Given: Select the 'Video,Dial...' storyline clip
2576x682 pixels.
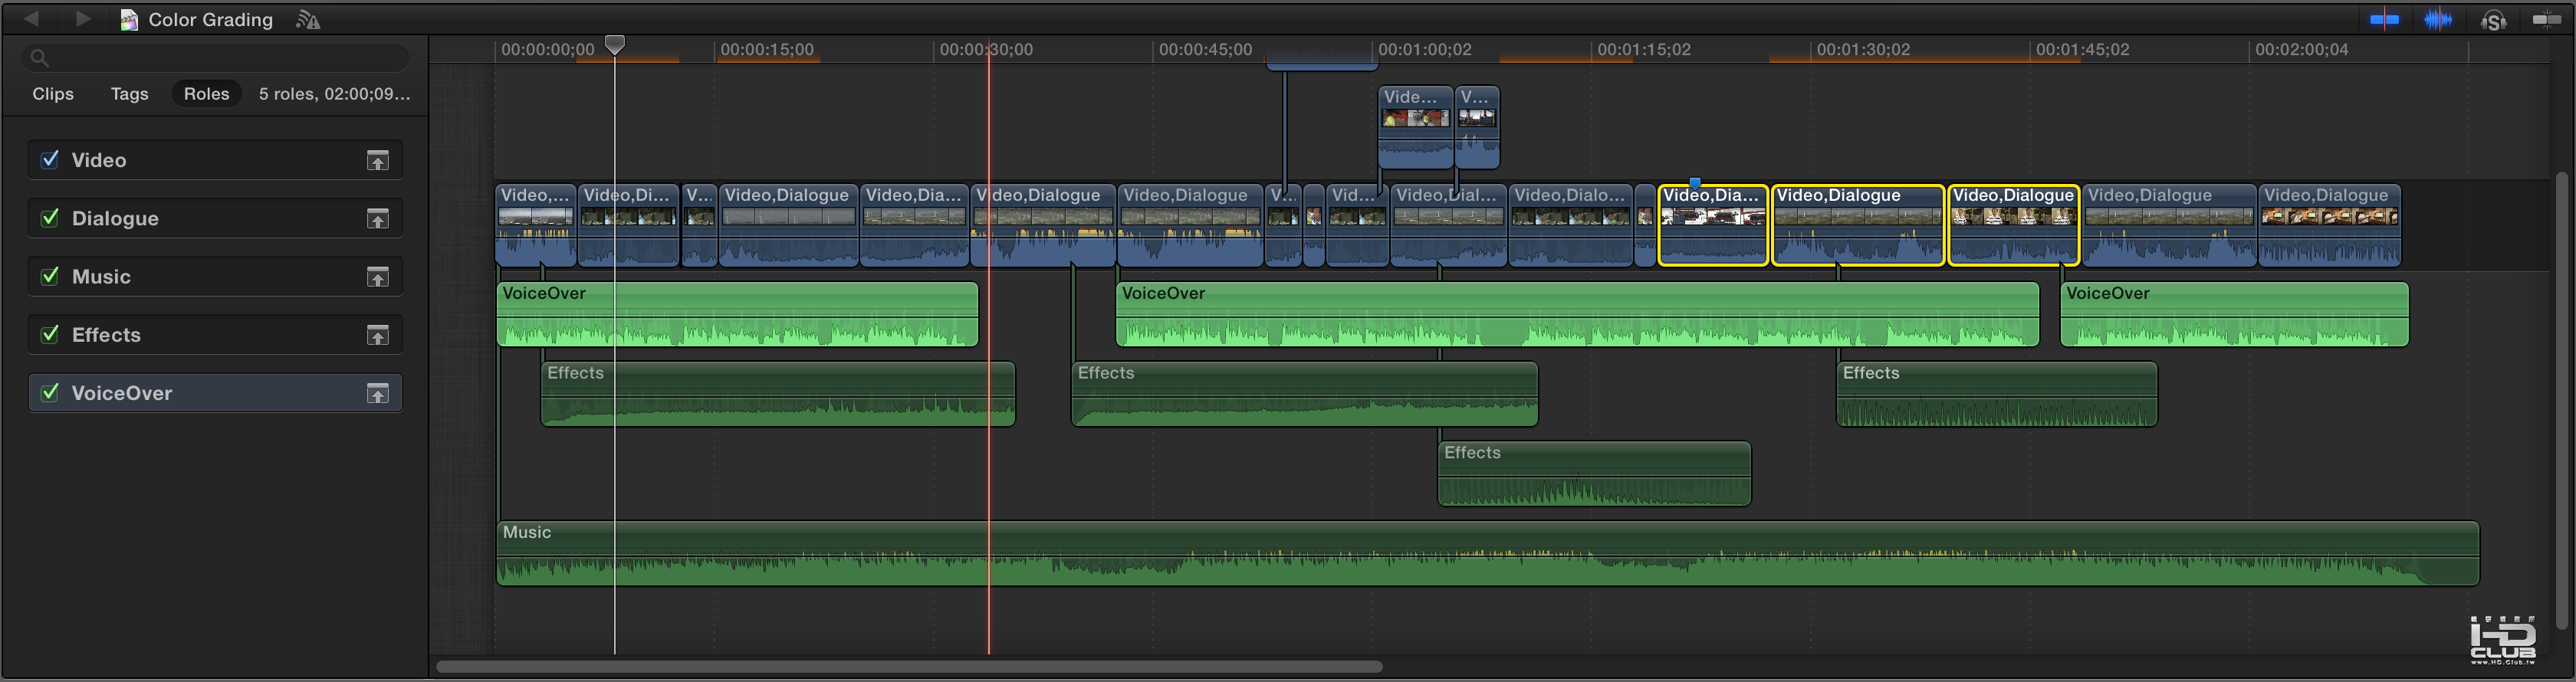Looking at the screenshot, I should [1448, 225].
